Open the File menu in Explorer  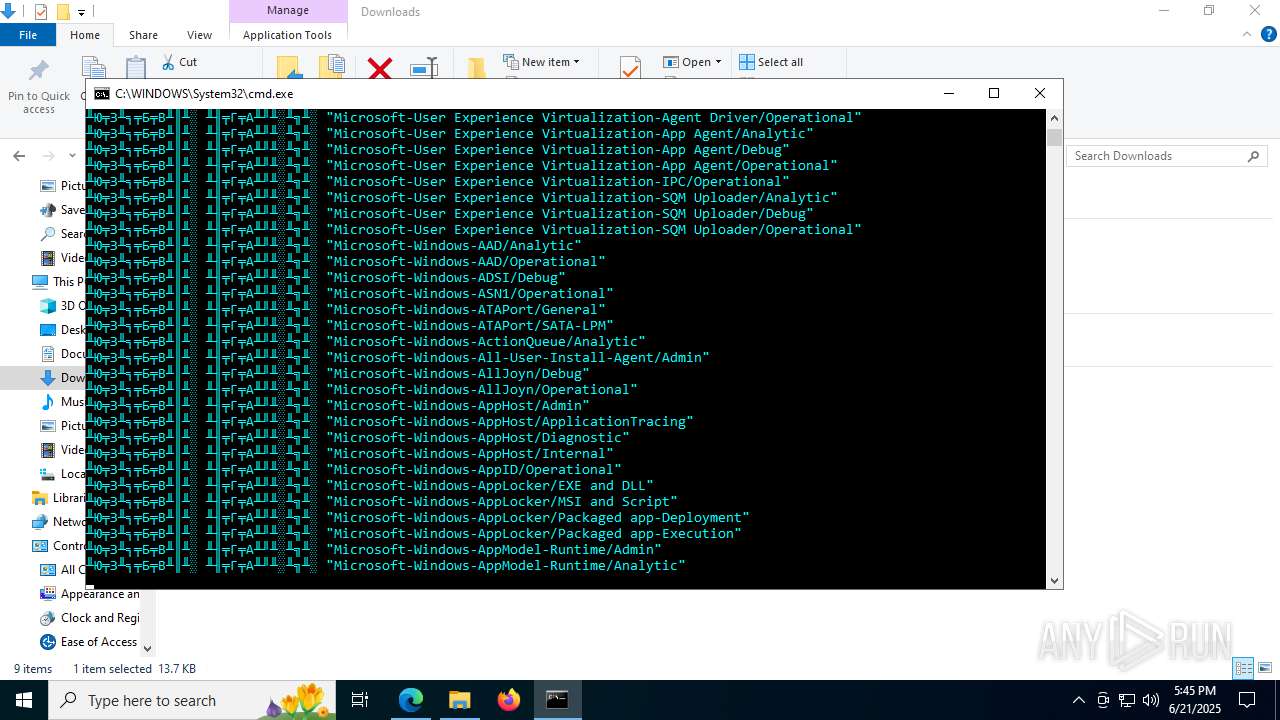pyautogui.click(x=28, y=35)
